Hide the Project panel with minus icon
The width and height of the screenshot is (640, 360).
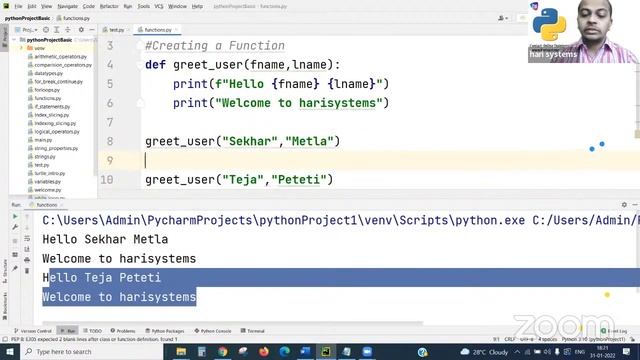coord(92,30)
